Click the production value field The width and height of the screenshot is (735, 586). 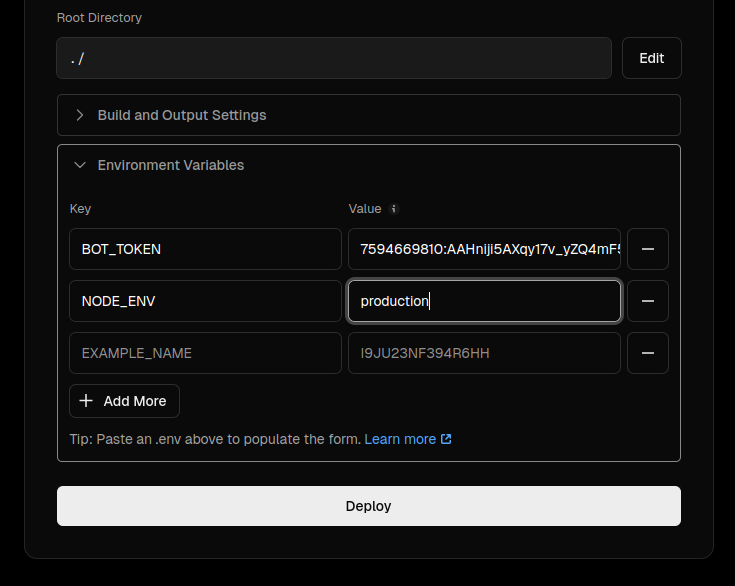484,301
